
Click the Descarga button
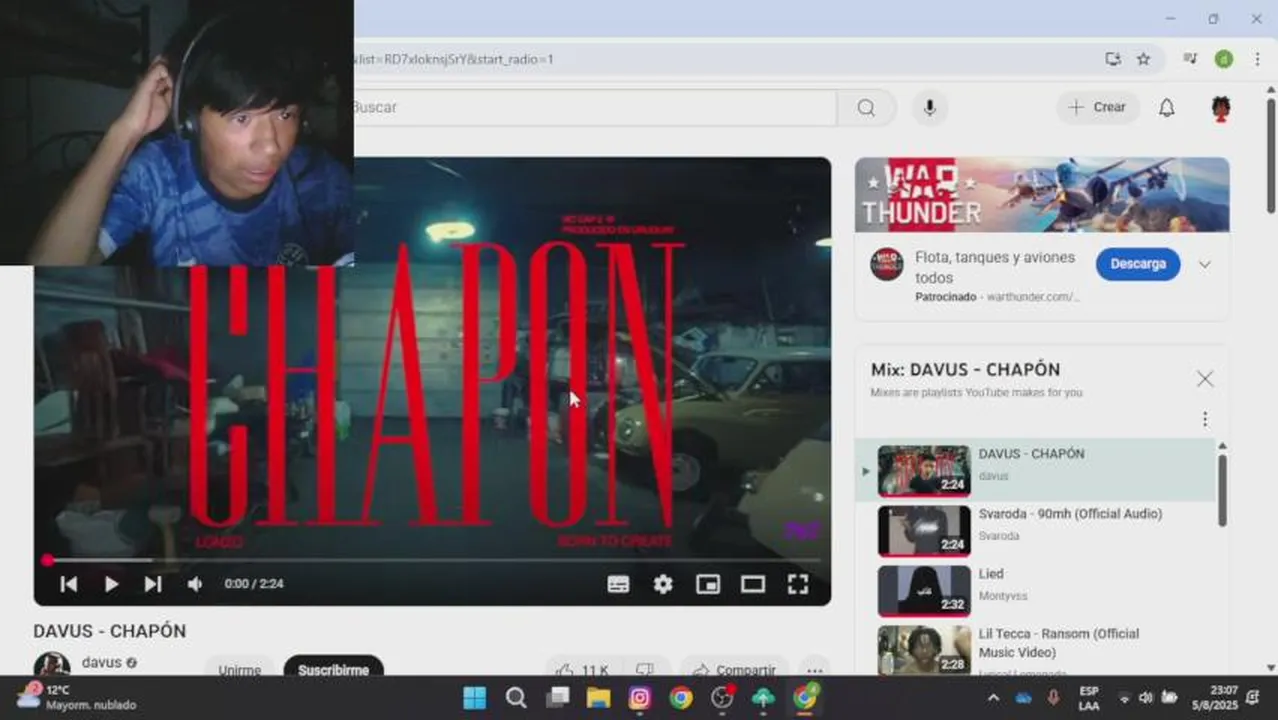[1138, 264]
